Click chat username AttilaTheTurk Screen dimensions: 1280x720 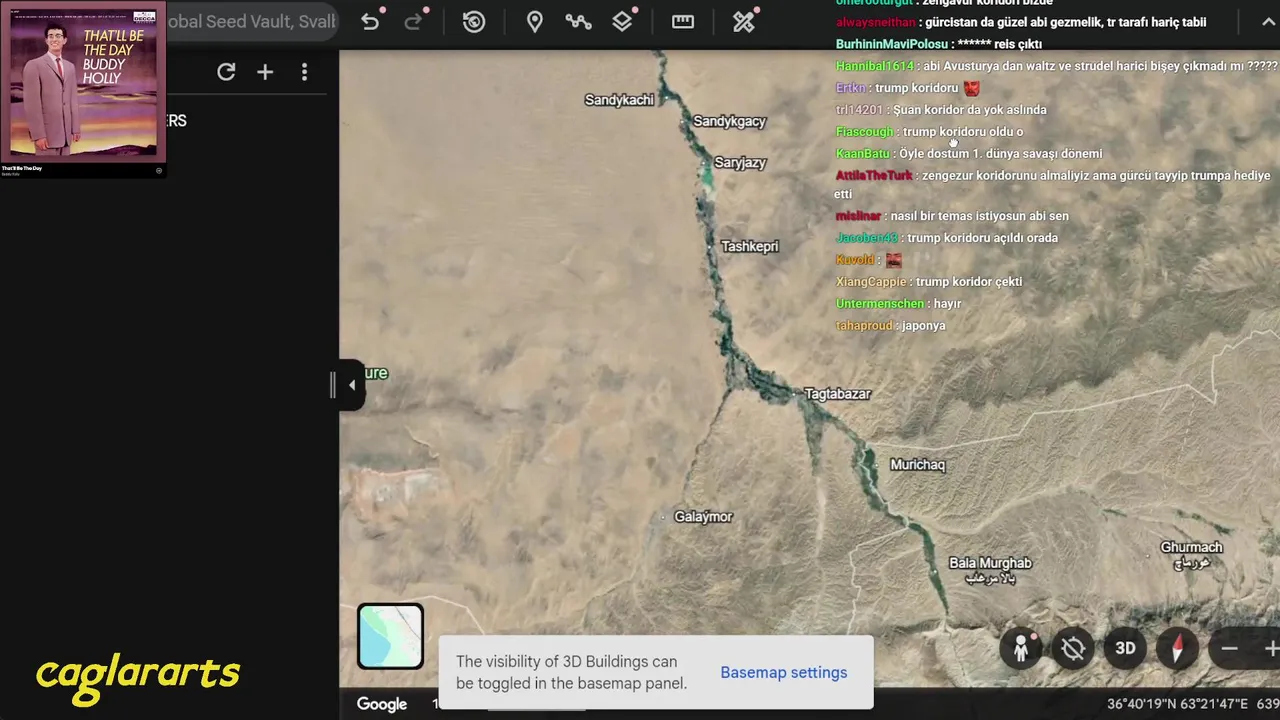874,175
